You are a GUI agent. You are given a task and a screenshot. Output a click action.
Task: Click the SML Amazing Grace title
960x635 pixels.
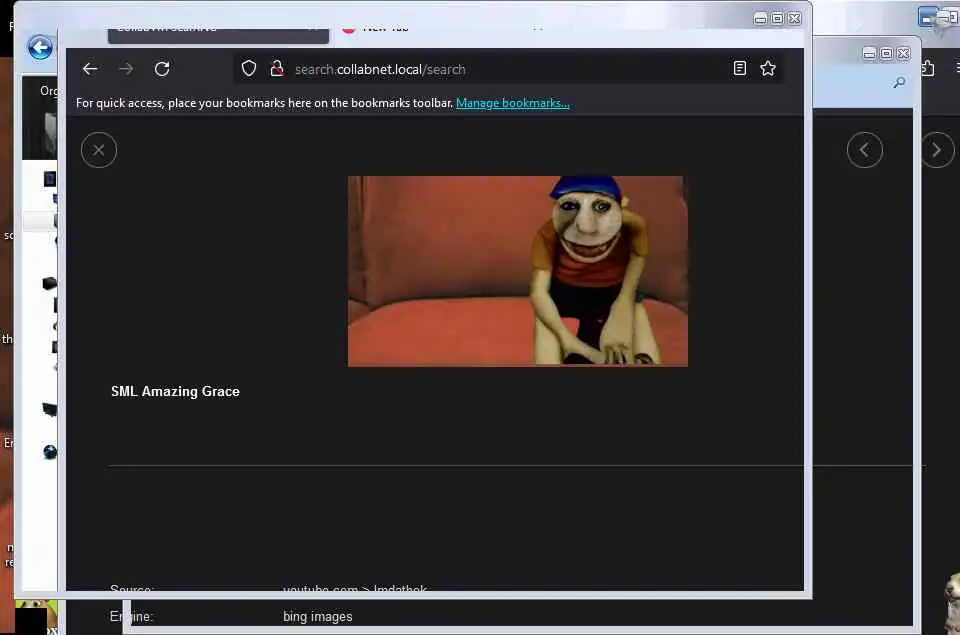176,391
